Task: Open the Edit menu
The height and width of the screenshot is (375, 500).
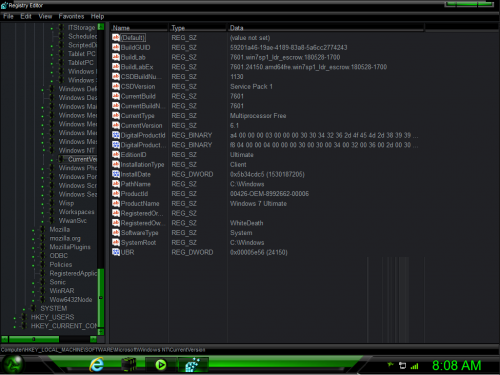Action: 26,16
